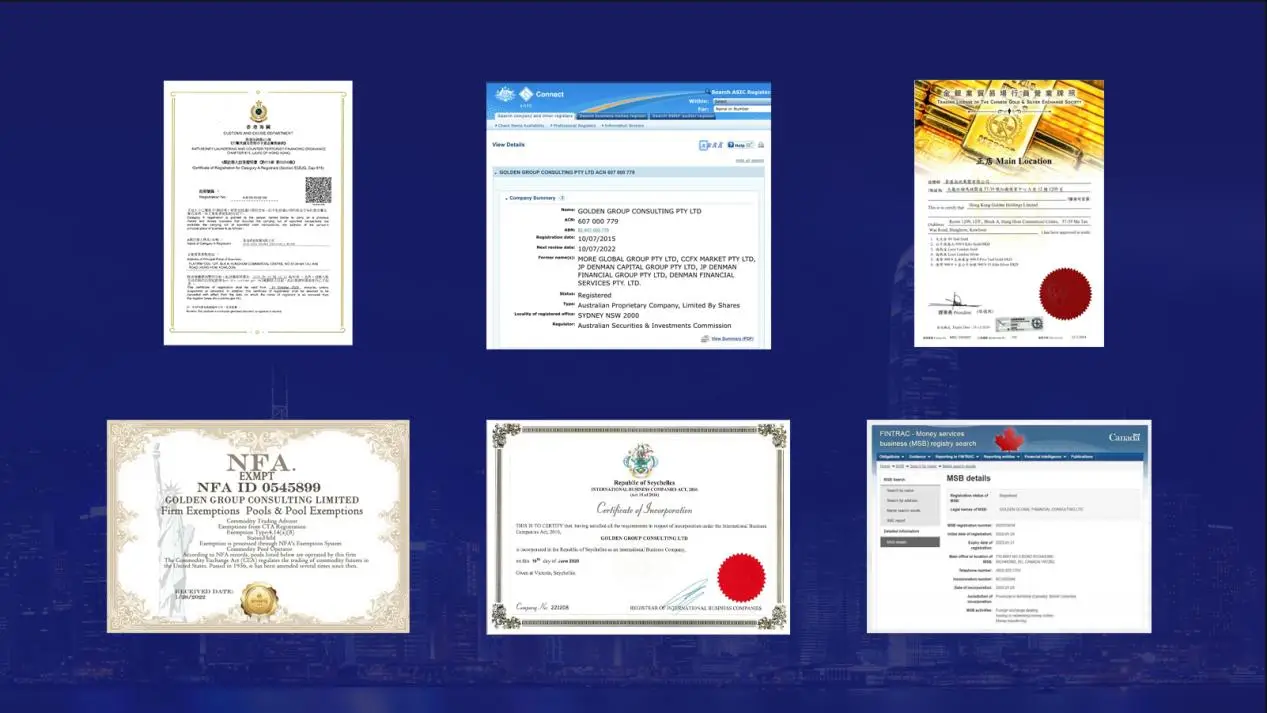The height and width of the screenshot is (713, 1267).
Task: Open the Hong Kong customs certificate image
Action: point(258,213)
